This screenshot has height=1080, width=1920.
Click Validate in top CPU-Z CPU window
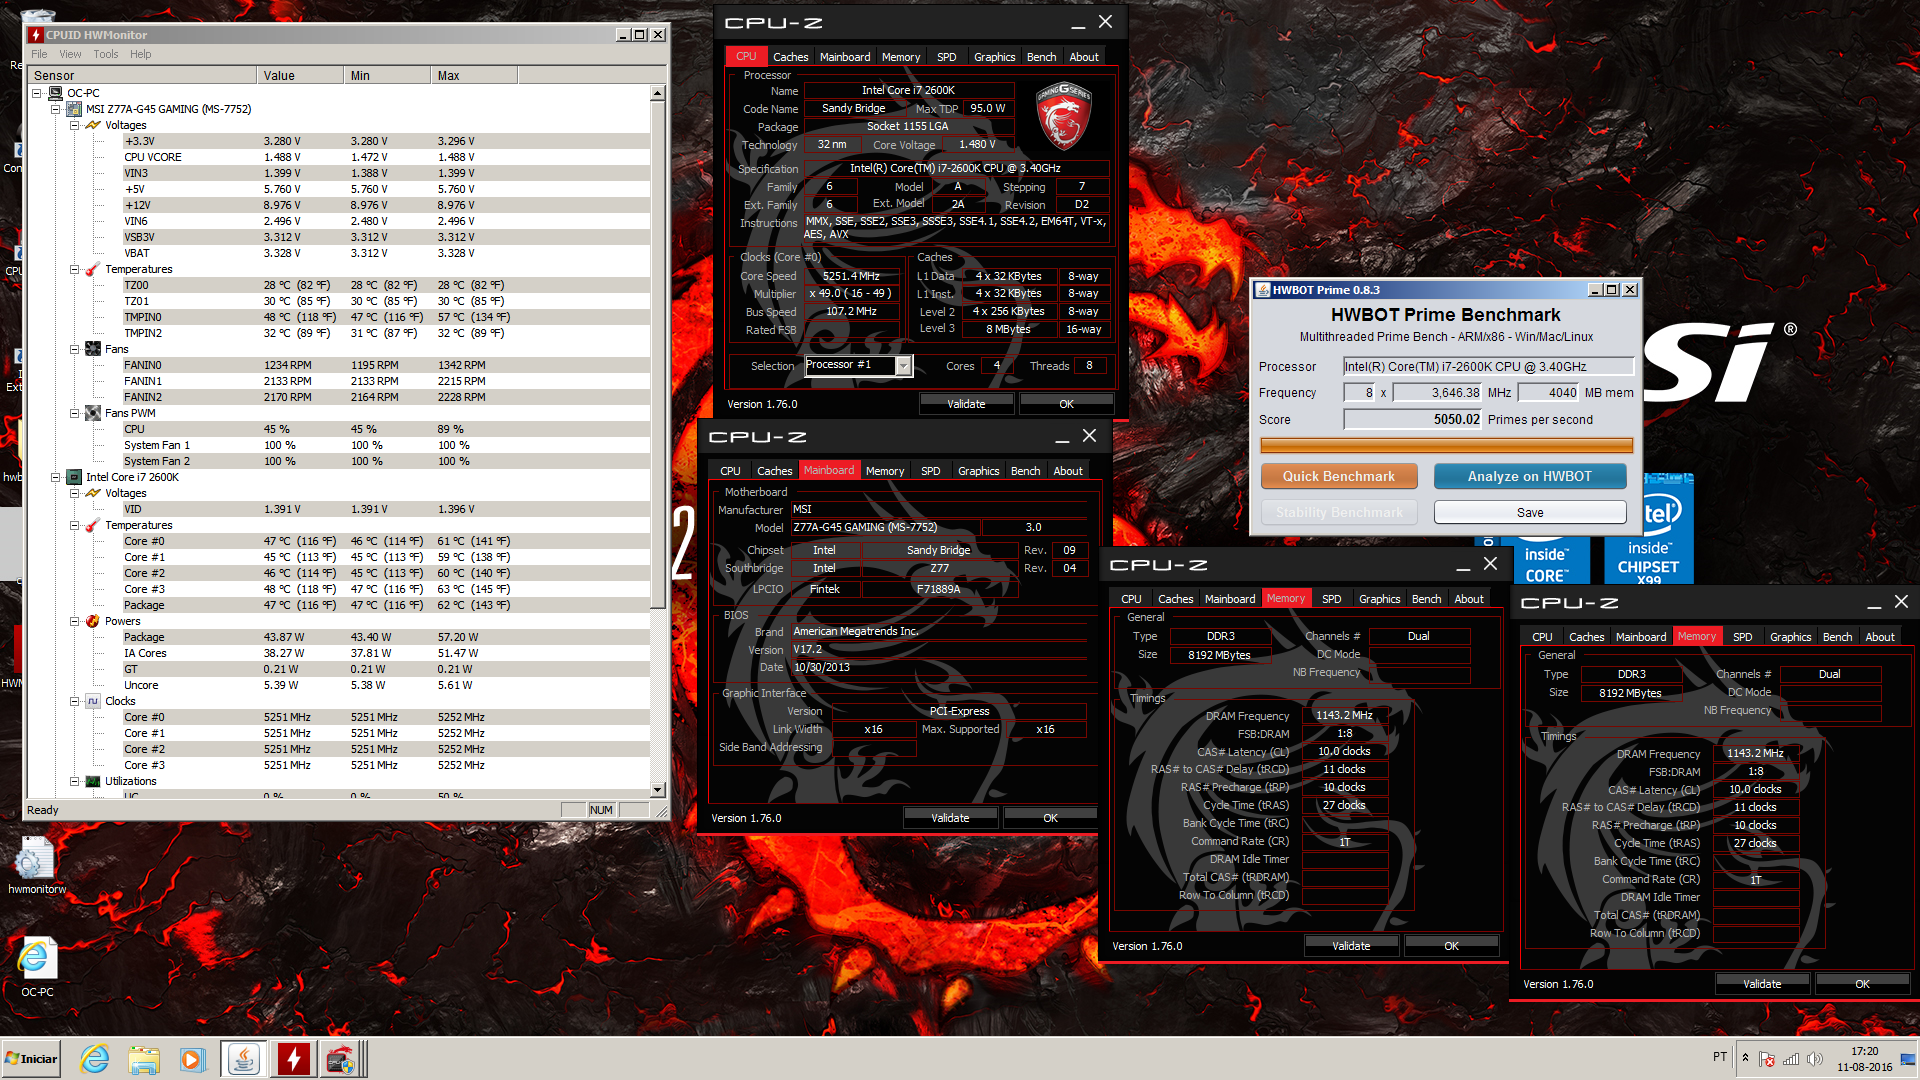(966, 404)
